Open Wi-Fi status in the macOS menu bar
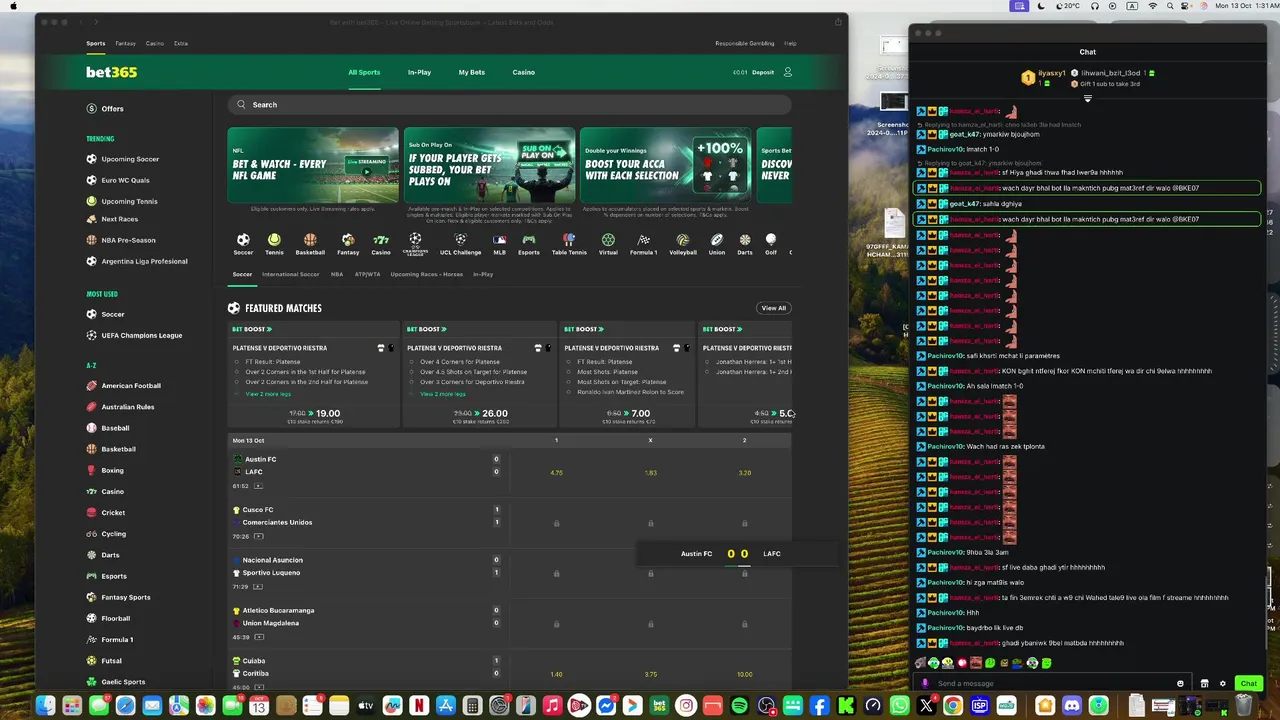Screen dimensions: 1280x720 tap(1152, 6)
